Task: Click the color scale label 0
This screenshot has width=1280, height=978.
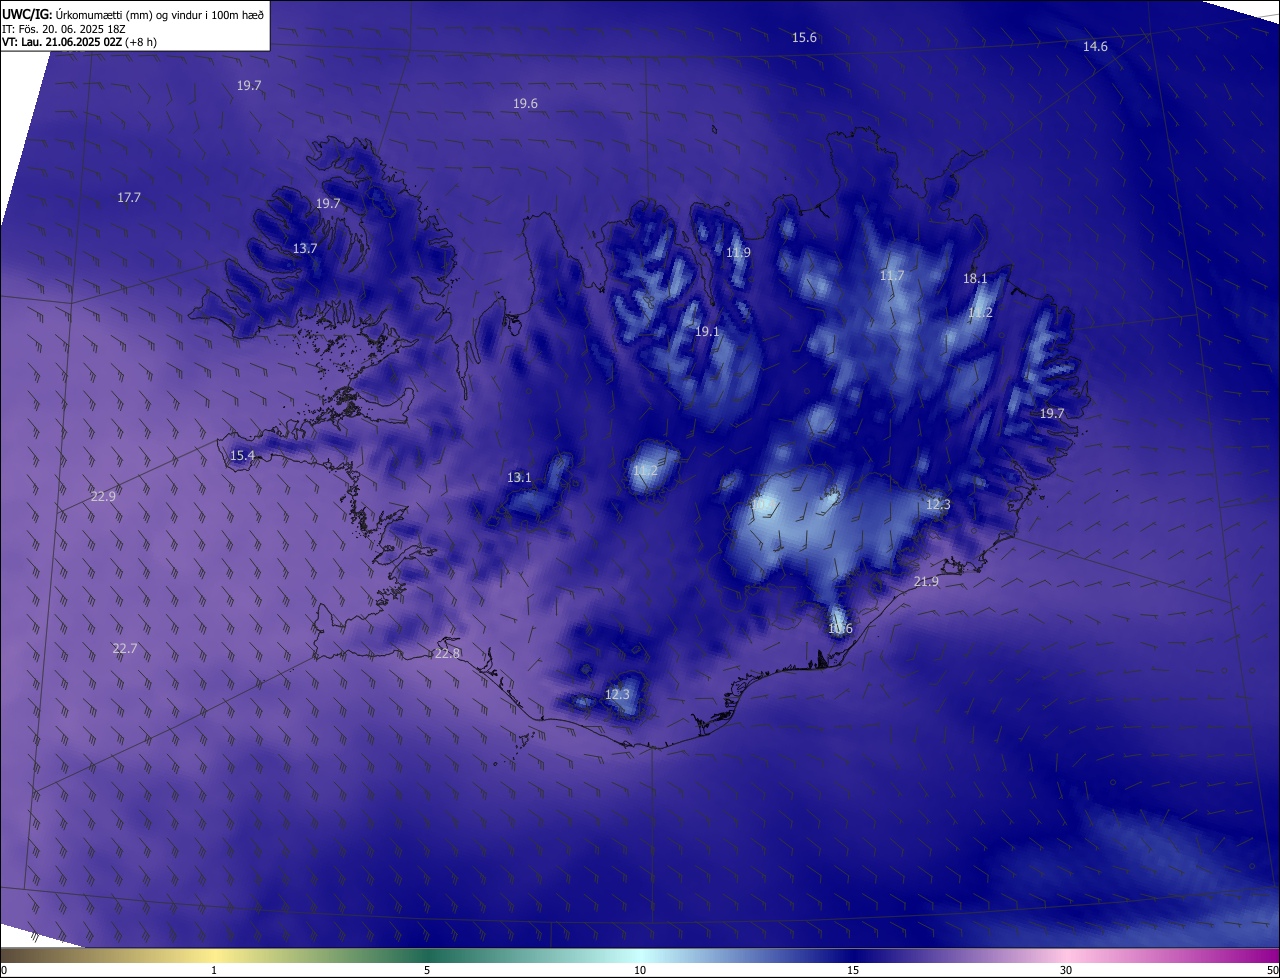Action: point(4,970)
